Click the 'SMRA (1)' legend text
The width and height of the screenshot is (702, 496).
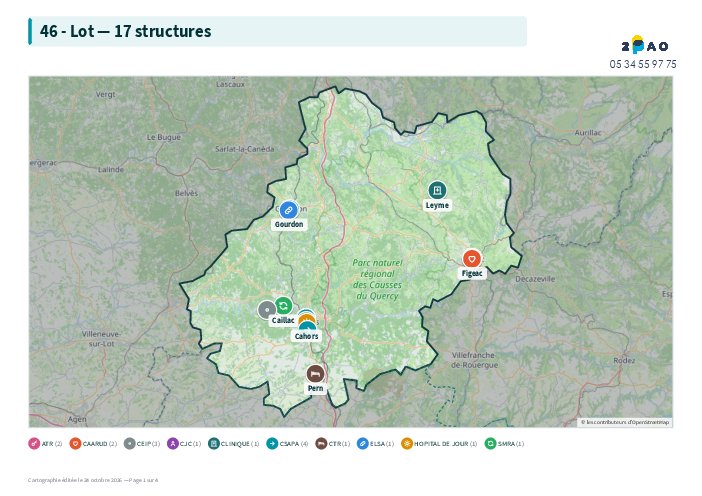coord(511,444)
